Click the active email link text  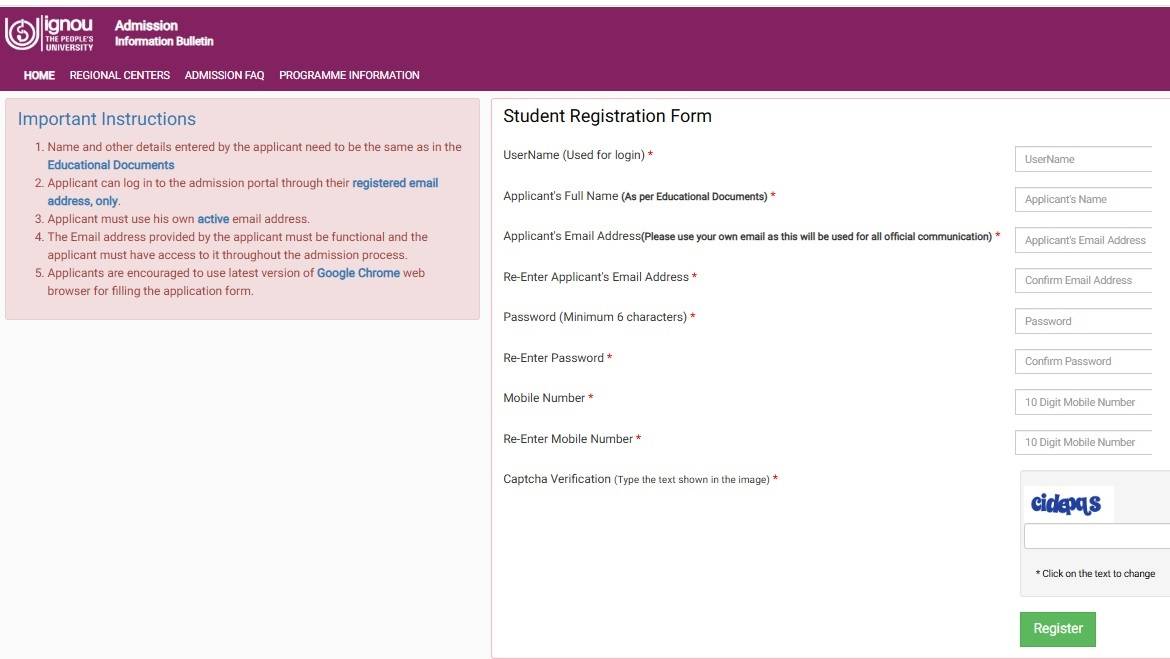(x=213, y=219)
